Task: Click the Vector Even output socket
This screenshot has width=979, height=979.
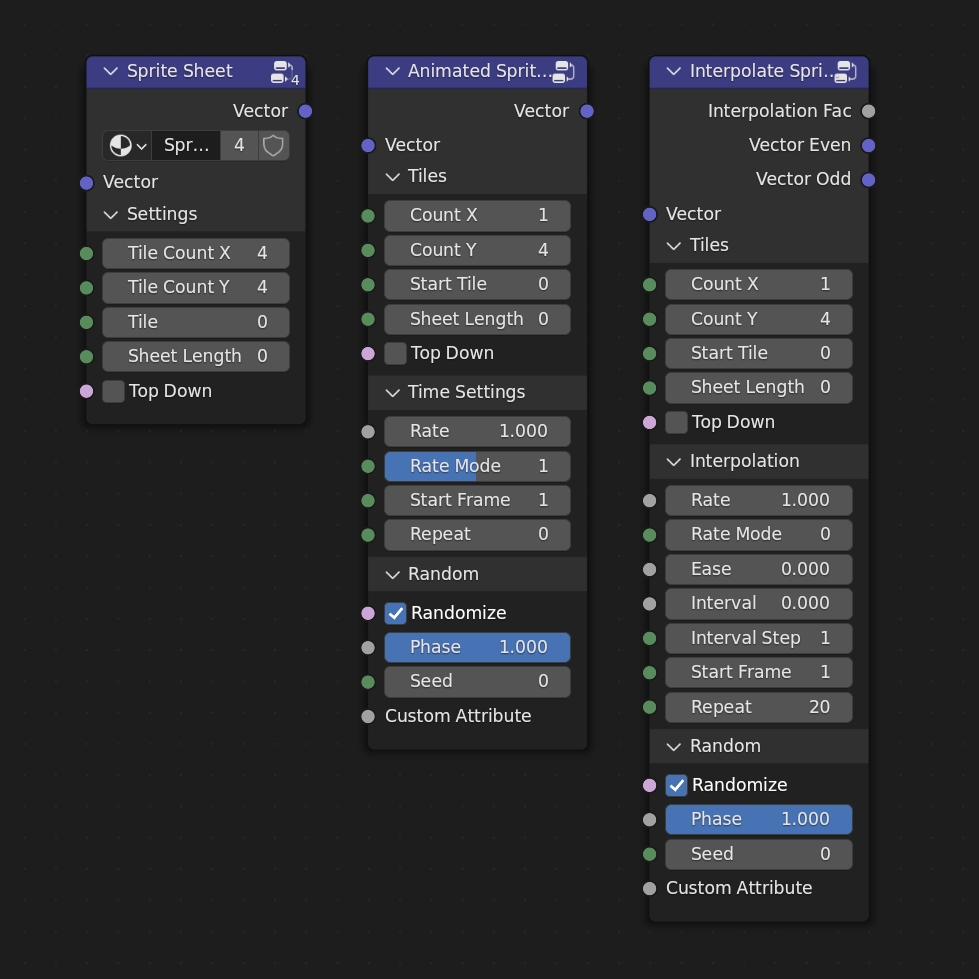Action: (x=868, y=145)
